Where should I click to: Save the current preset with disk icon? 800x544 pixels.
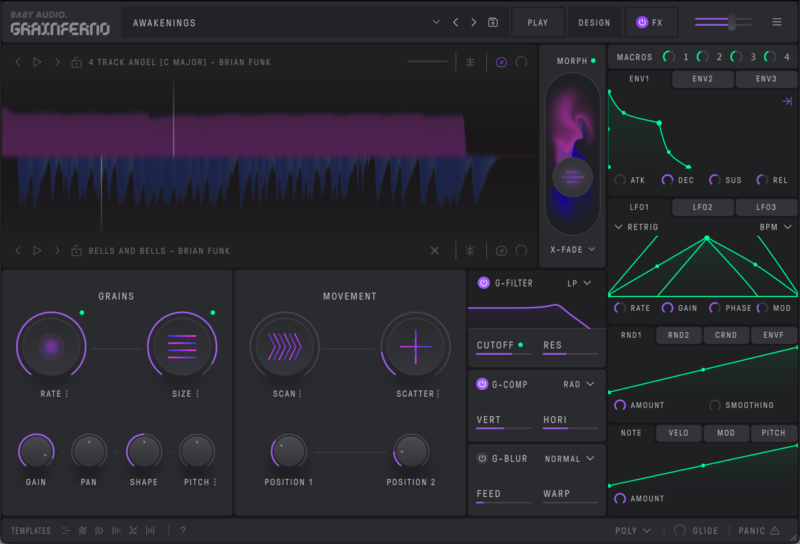(492, 22)
